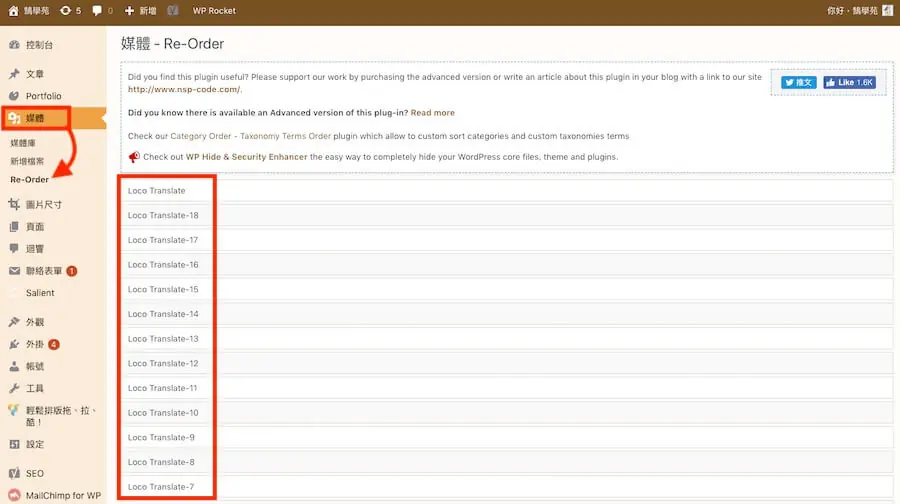
Task: Select the Loco Translate-9 row
Action: point(506,437)
